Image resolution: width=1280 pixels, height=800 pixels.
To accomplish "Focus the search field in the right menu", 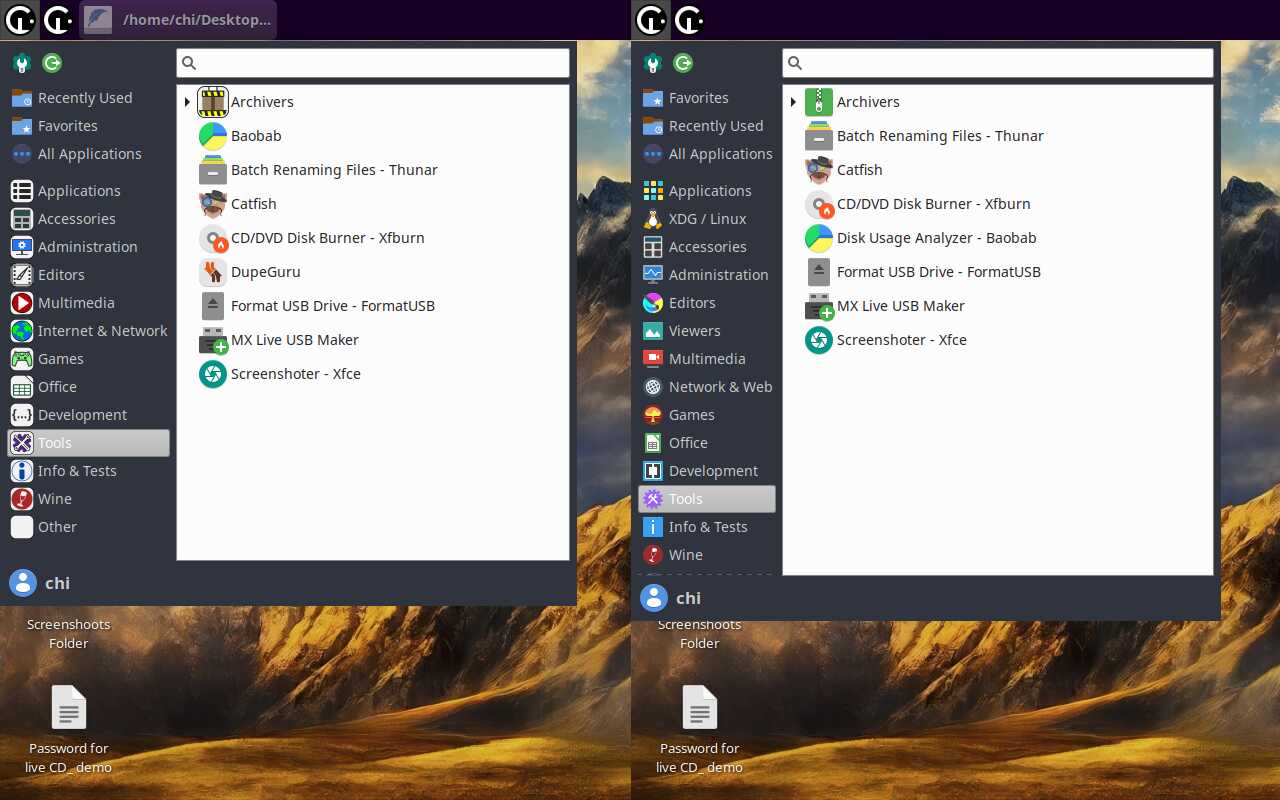I will (x=998, y=63).
